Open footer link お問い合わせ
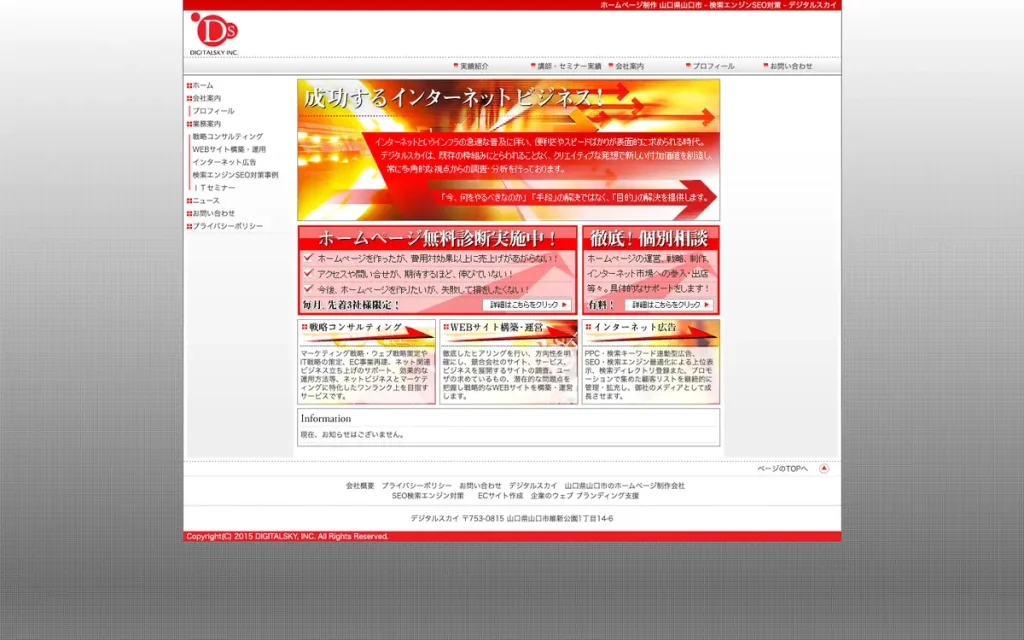The height and width of the screenshot is (640, 1024). pyautogui.click(x=480, y=486)
